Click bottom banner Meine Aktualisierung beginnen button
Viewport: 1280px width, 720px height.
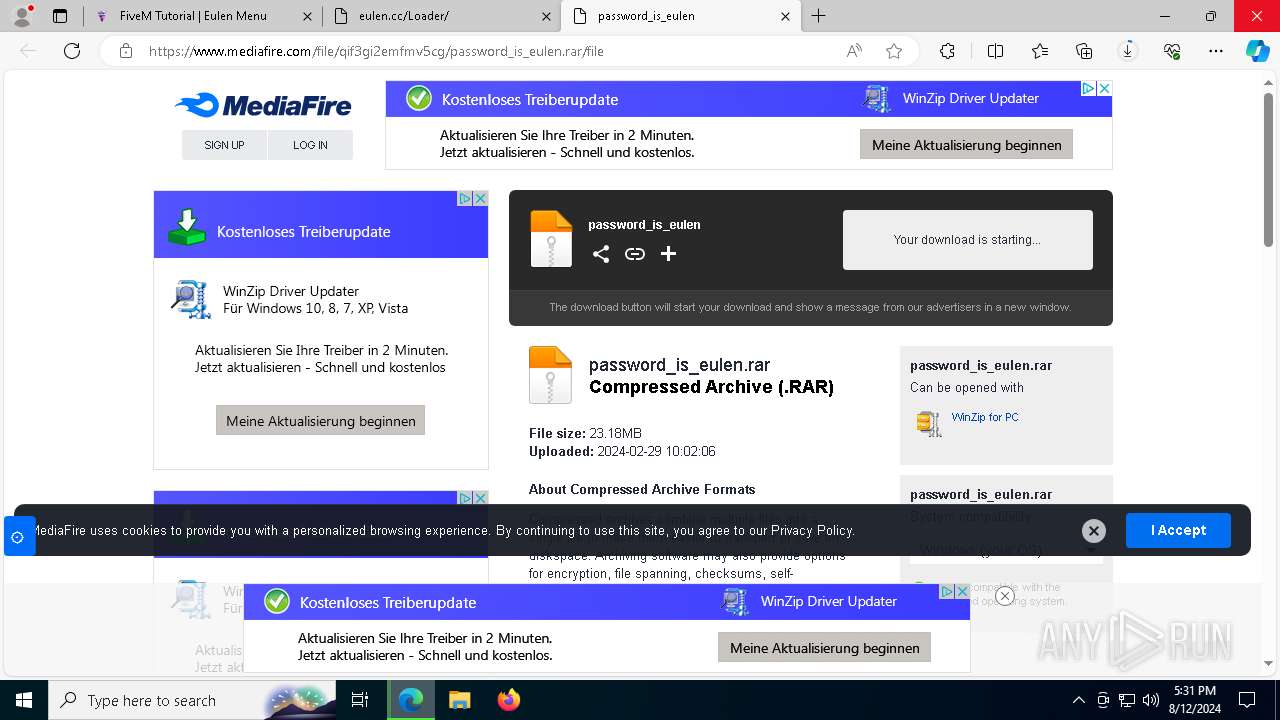pos(824,648)
